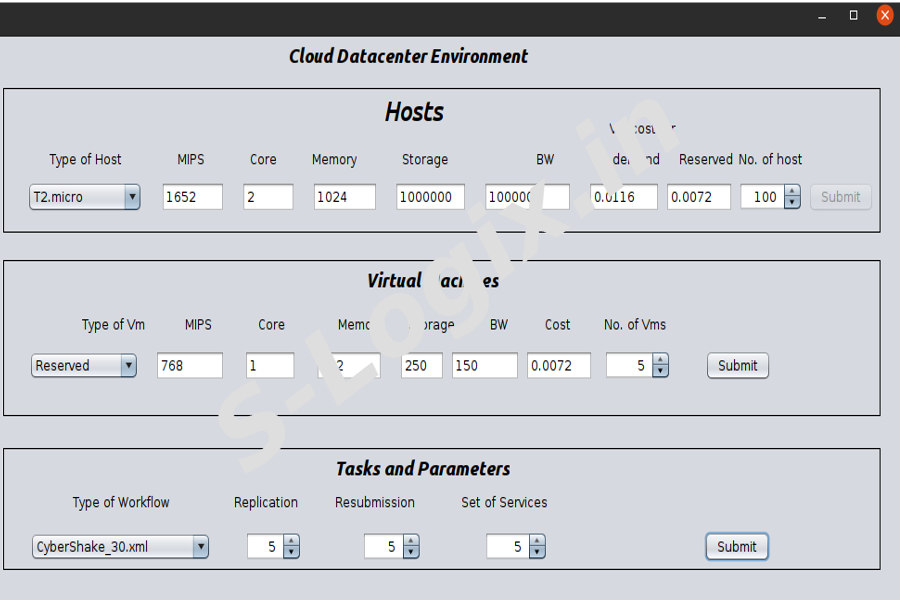The width and height of the screenshot is (900, 600).
Task: Increase the Replication spinner value
Action: click(291, 541)
